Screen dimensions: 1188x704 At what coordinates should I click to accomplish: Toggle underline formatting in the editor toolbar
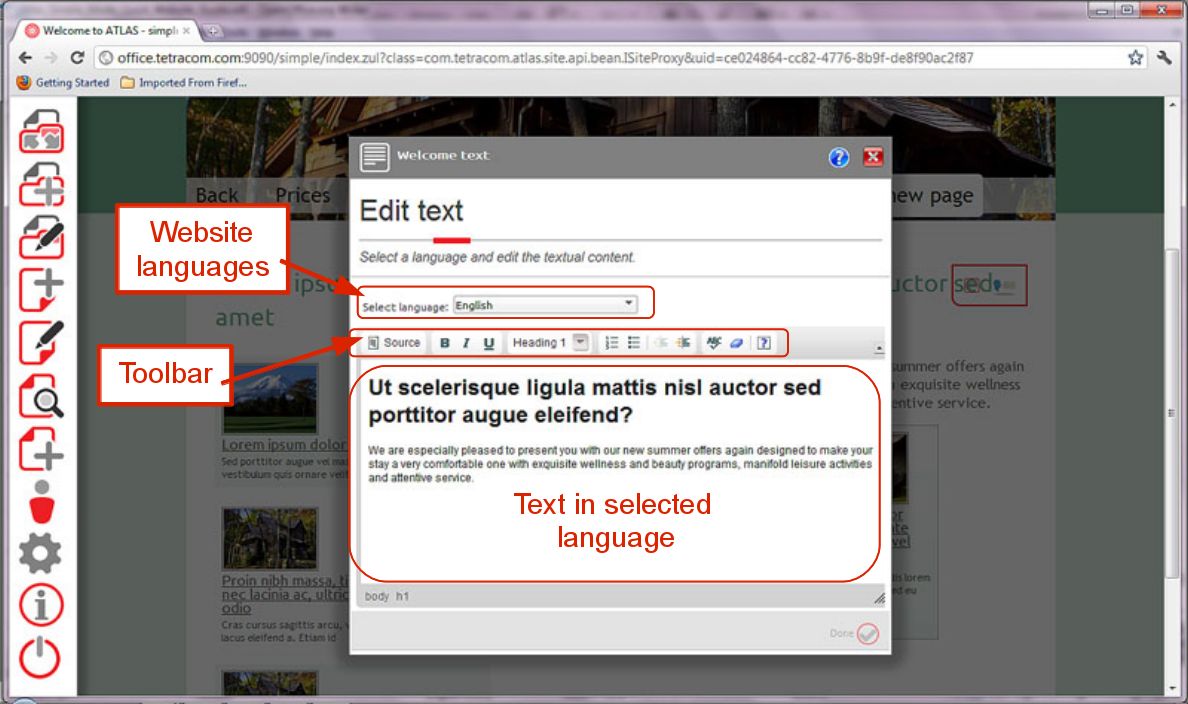click(x=489, y=343)
